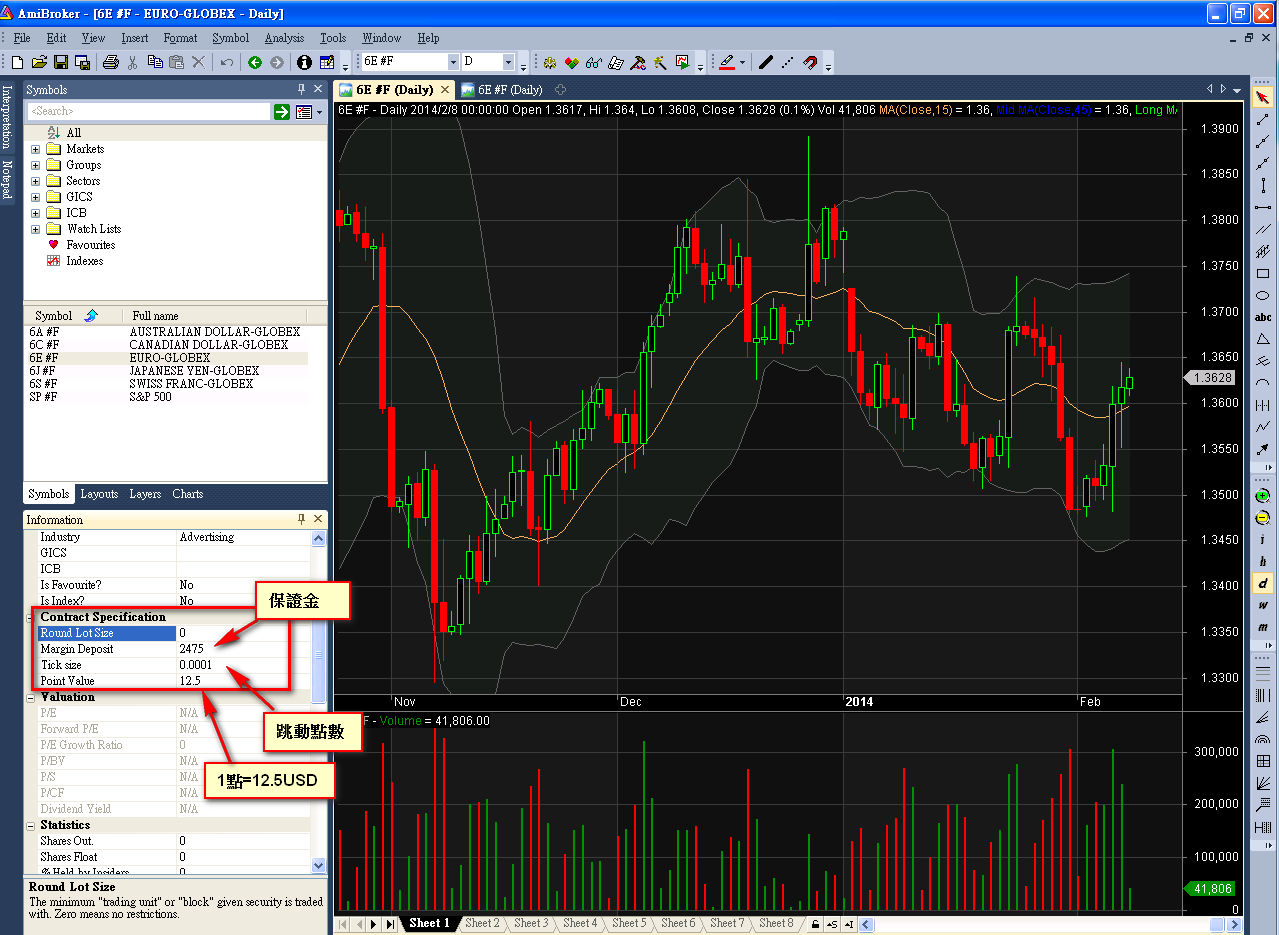Image resolution: width=1279 pixels, height=935 pixels.
Task: Click the New document icon in toolbar
Action: (x=17, y=62)
